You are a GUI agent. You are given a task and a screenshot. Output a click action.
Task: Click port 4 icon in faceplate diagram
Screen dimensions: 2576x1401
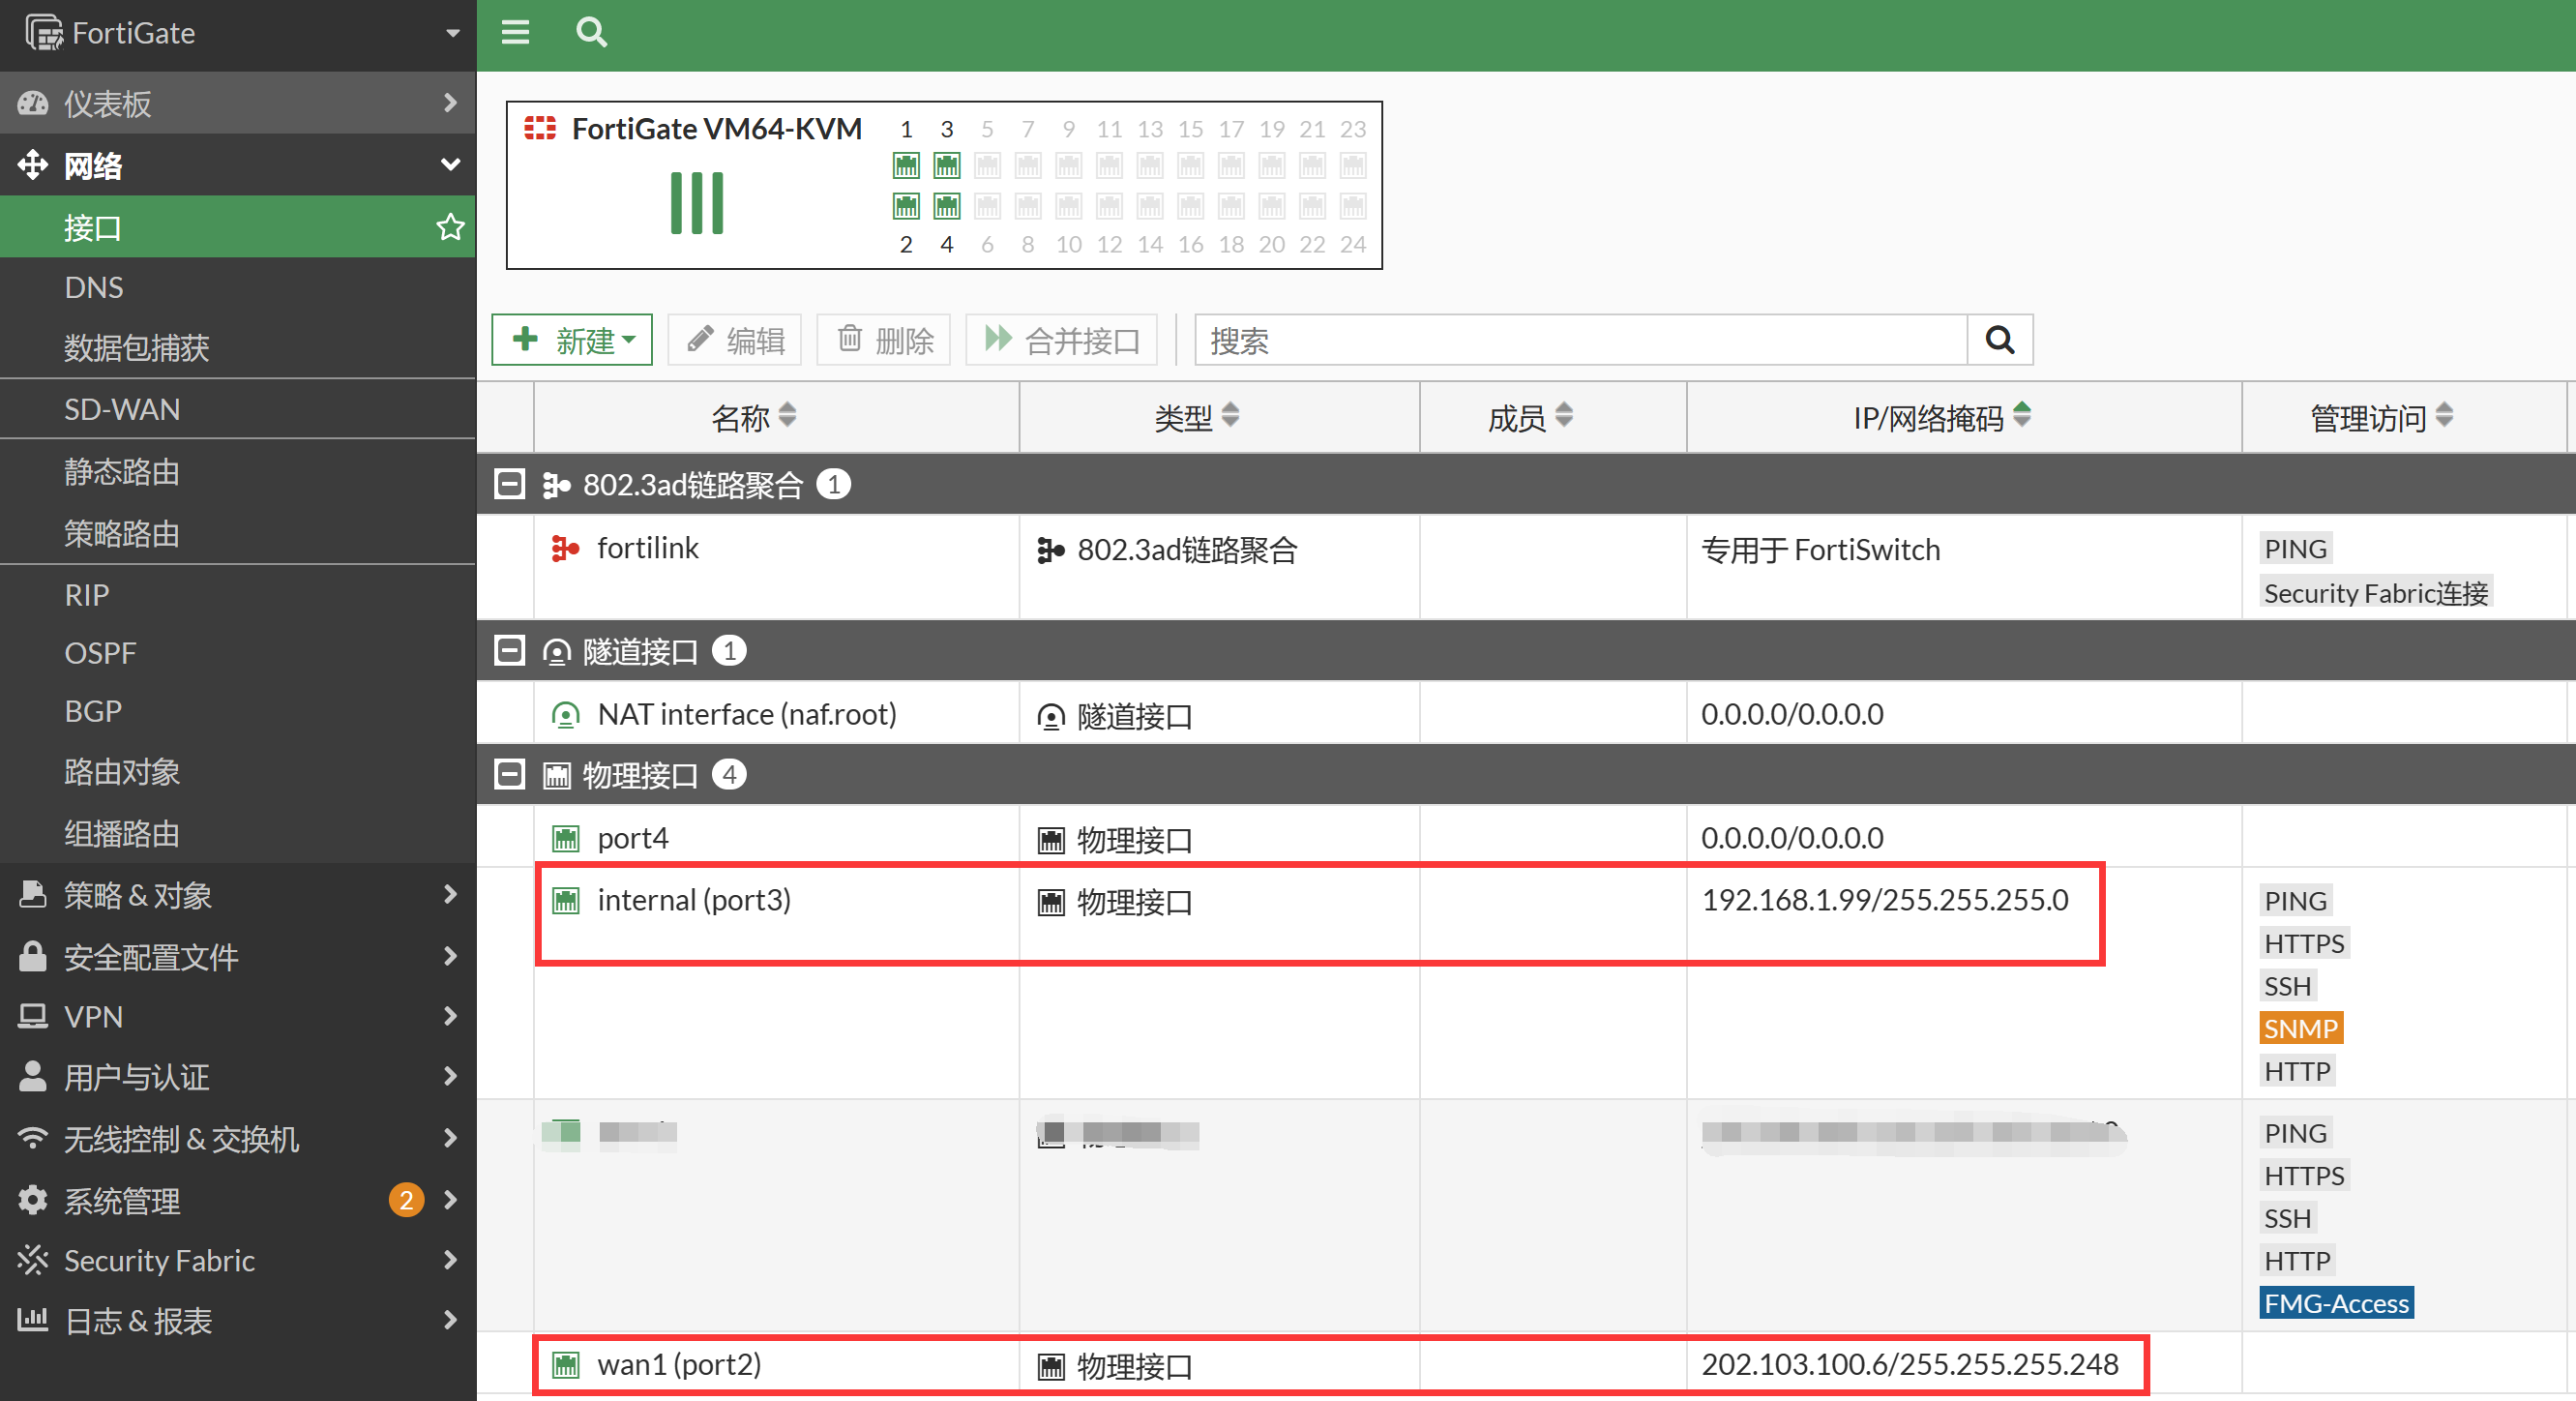pyautogui.click(x=946, y=206)
